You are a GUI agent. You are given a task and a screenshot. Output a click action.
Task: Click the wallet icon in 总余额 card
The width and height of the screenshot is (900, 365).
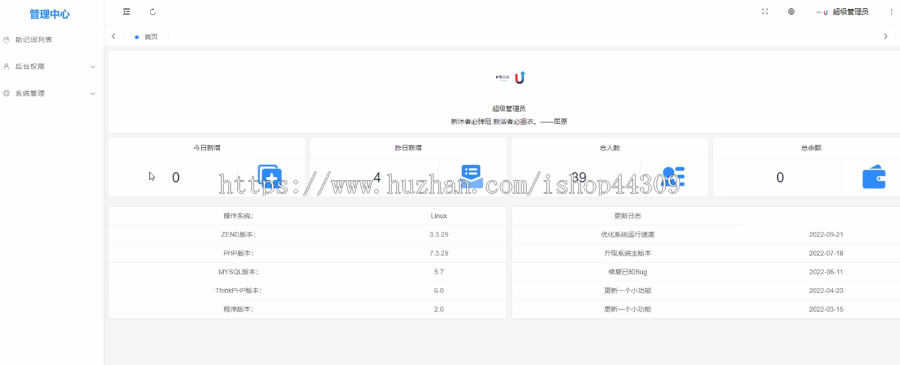point(874,177)
